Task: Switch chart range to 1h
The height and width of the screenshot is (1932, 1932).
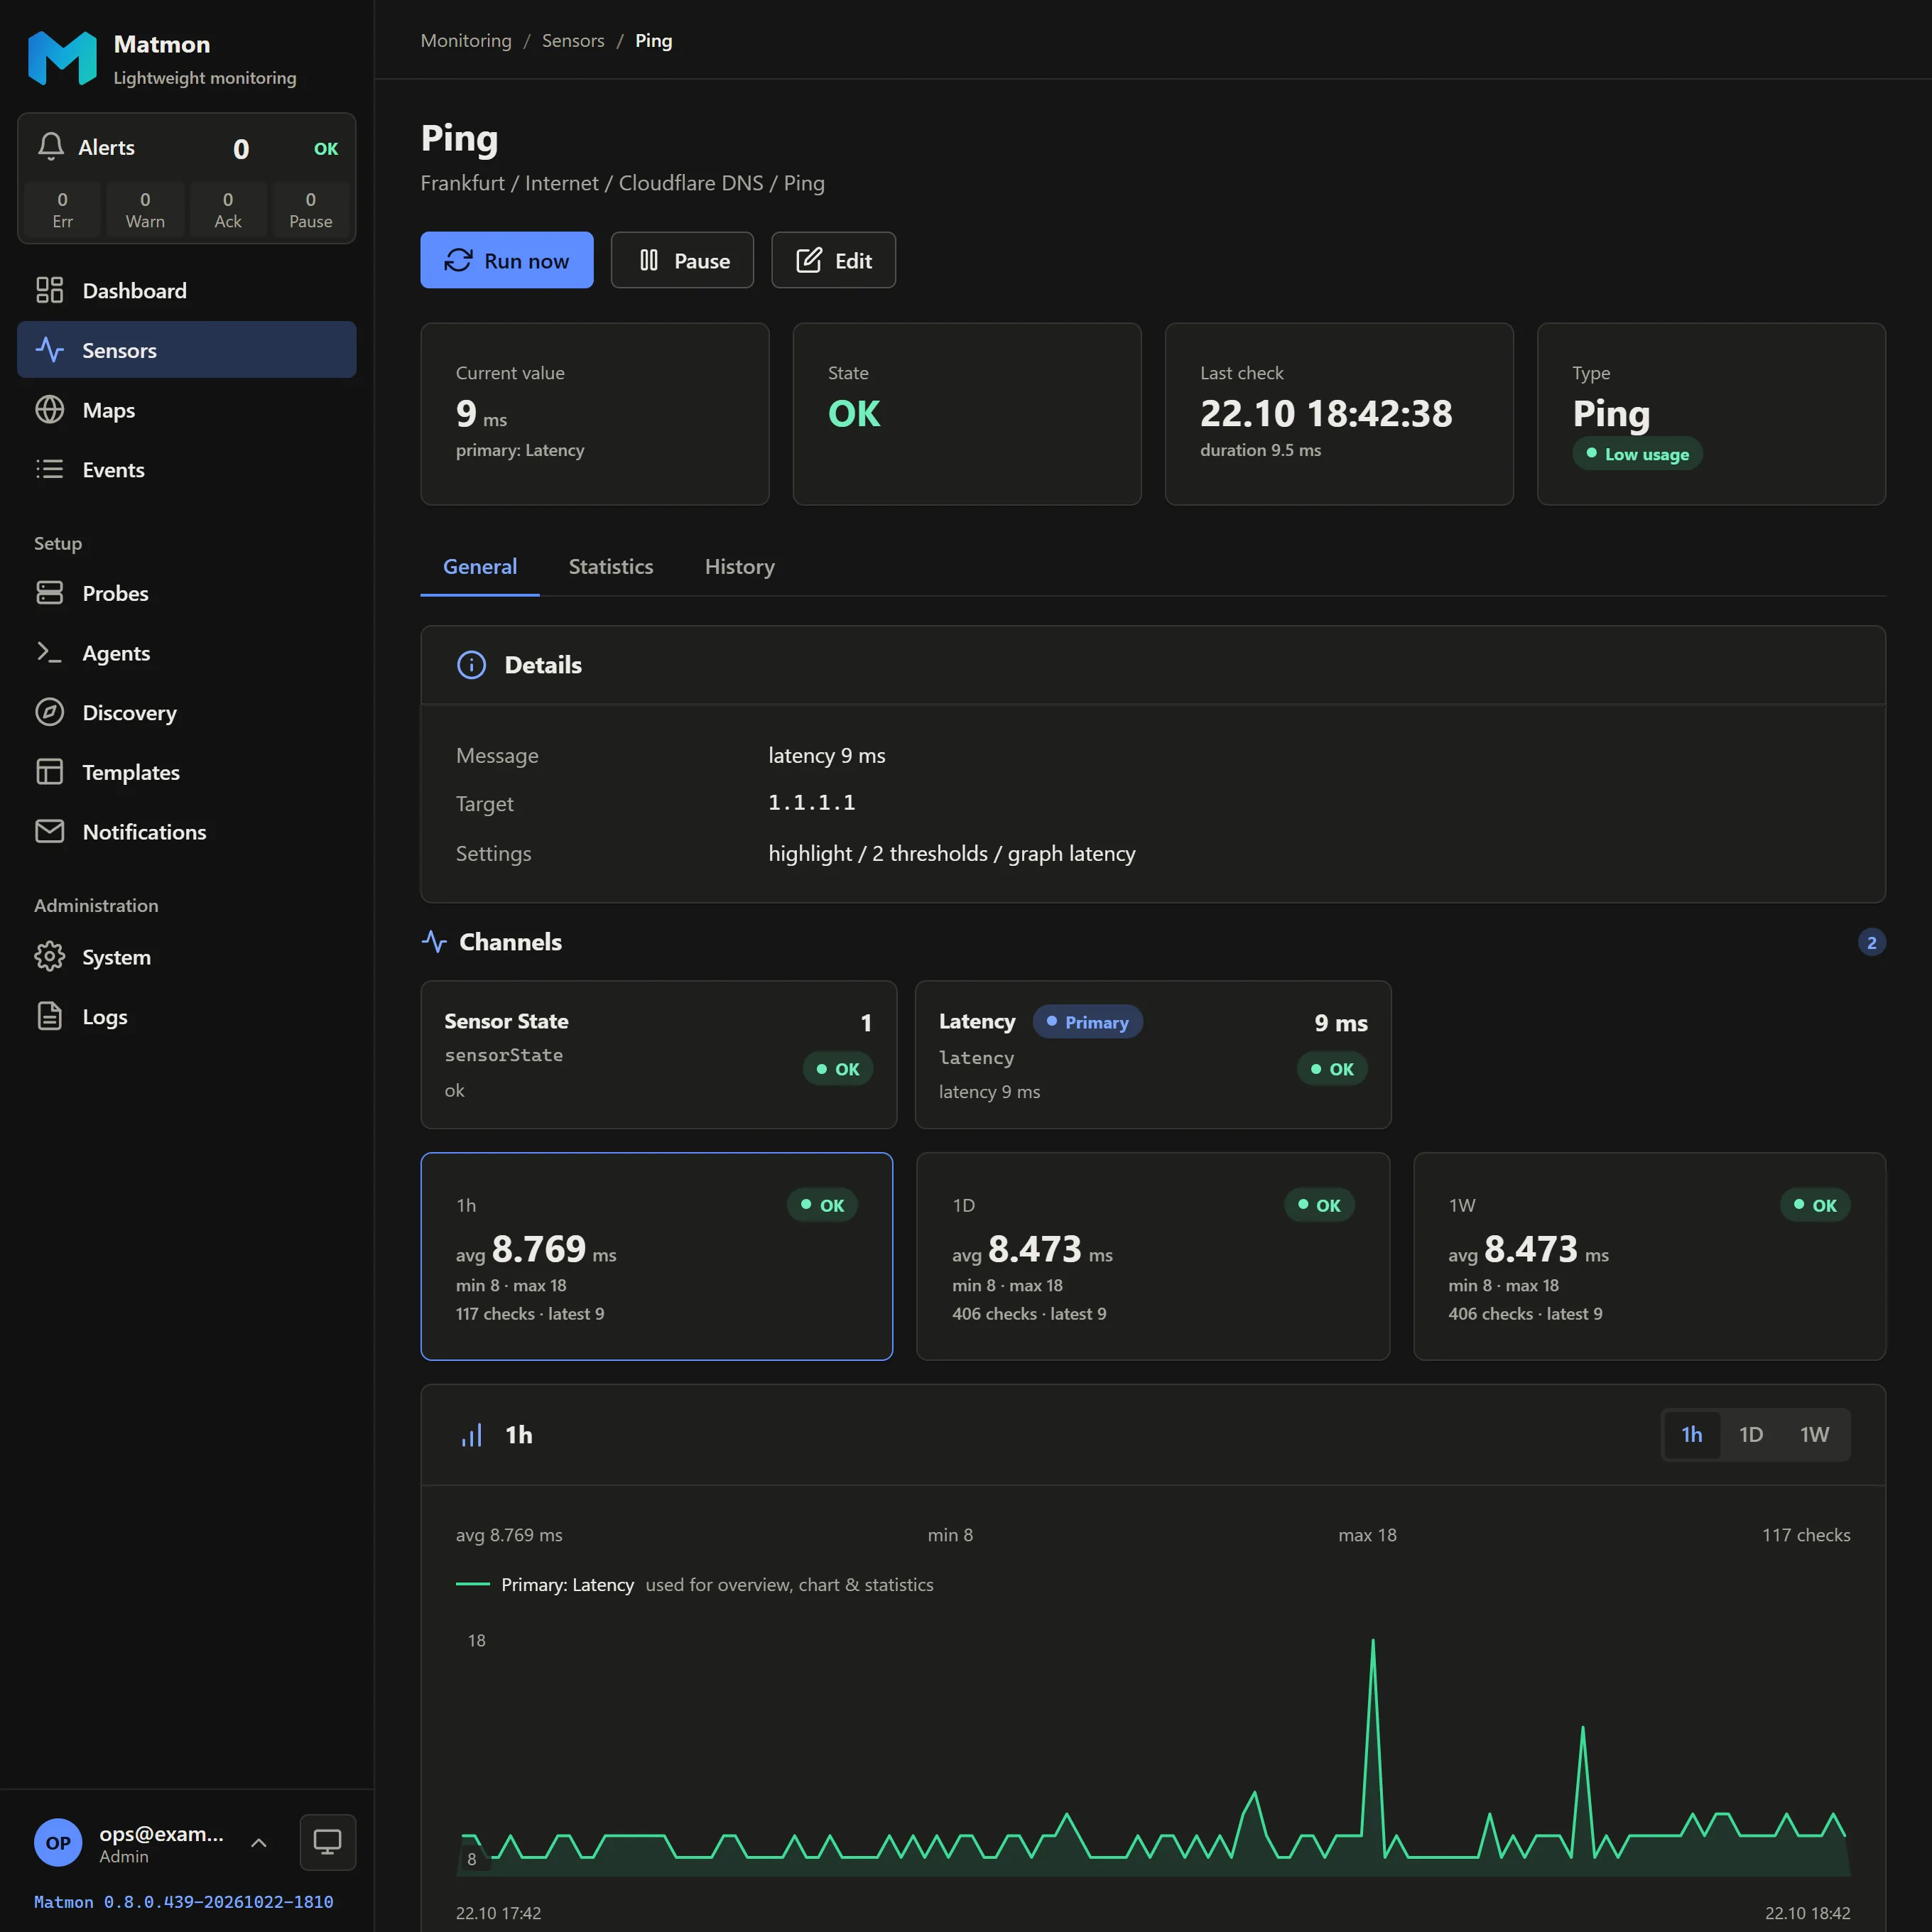Action: 1691,1435
